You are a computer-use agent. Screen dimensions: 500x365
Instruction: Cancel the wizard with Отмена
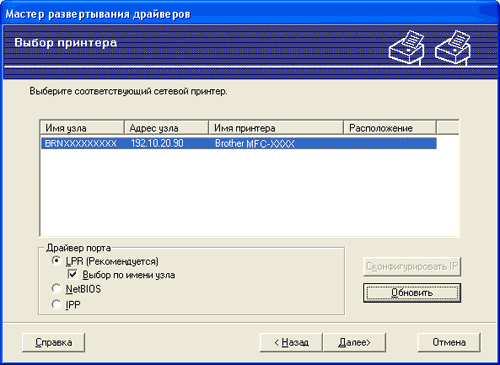[449, 342]
